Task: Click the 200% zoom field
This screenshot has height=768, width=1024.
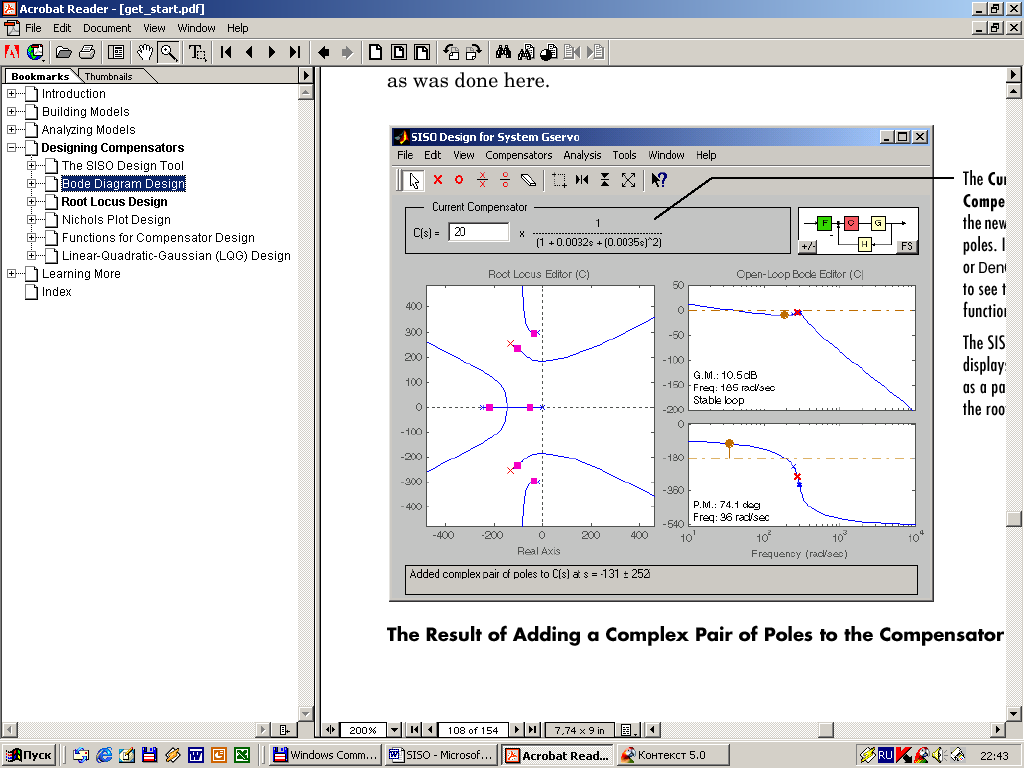Action: tap(363, 730)
